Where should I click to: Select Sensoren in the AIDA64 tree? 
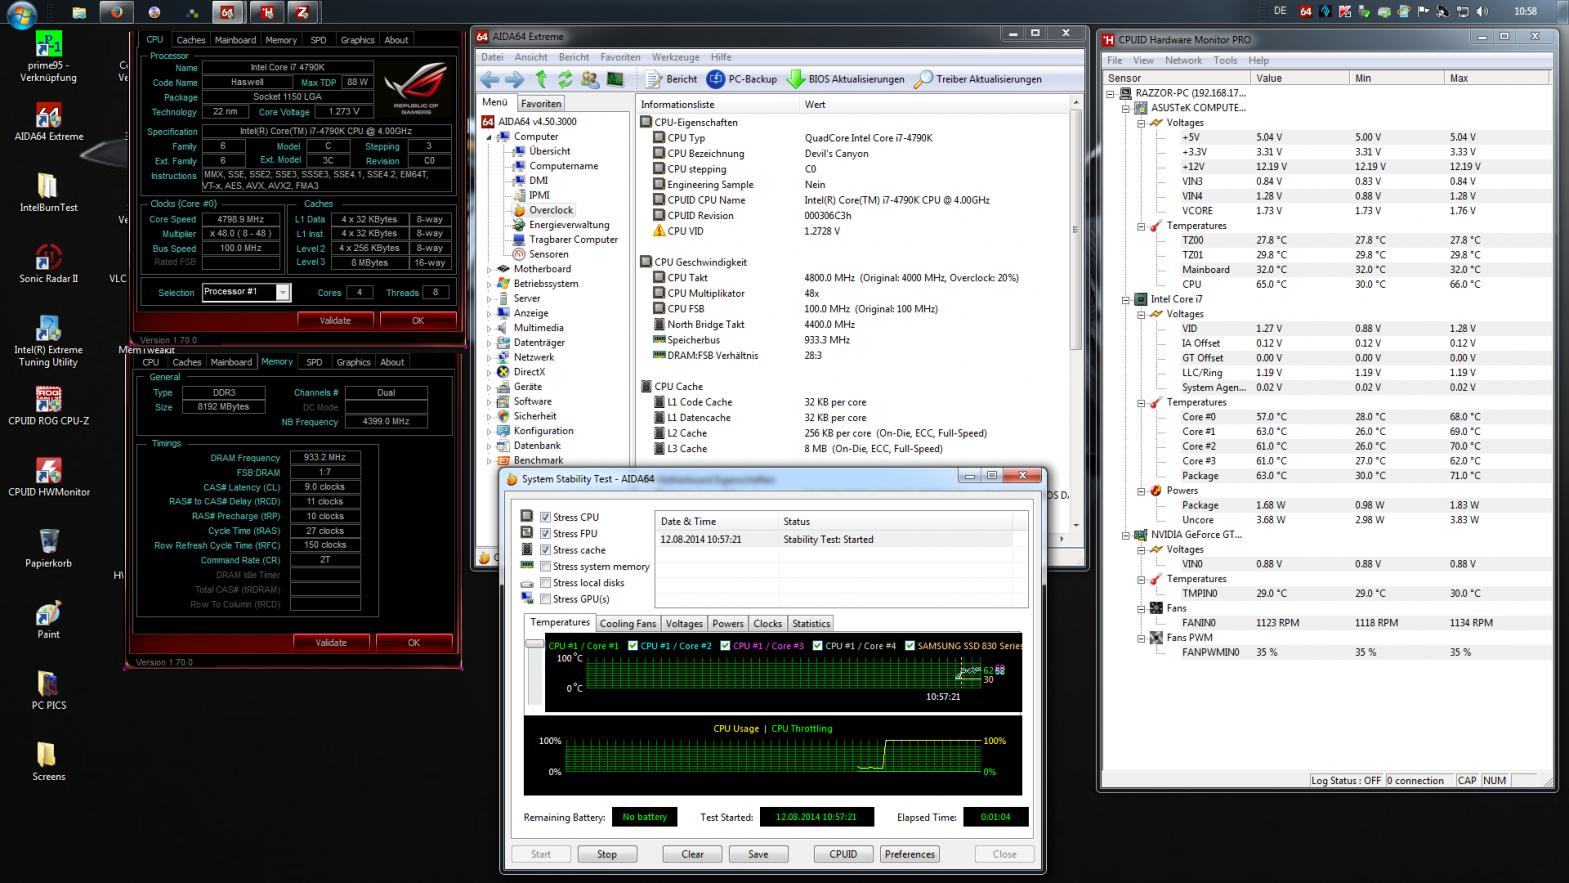(548, 254)
